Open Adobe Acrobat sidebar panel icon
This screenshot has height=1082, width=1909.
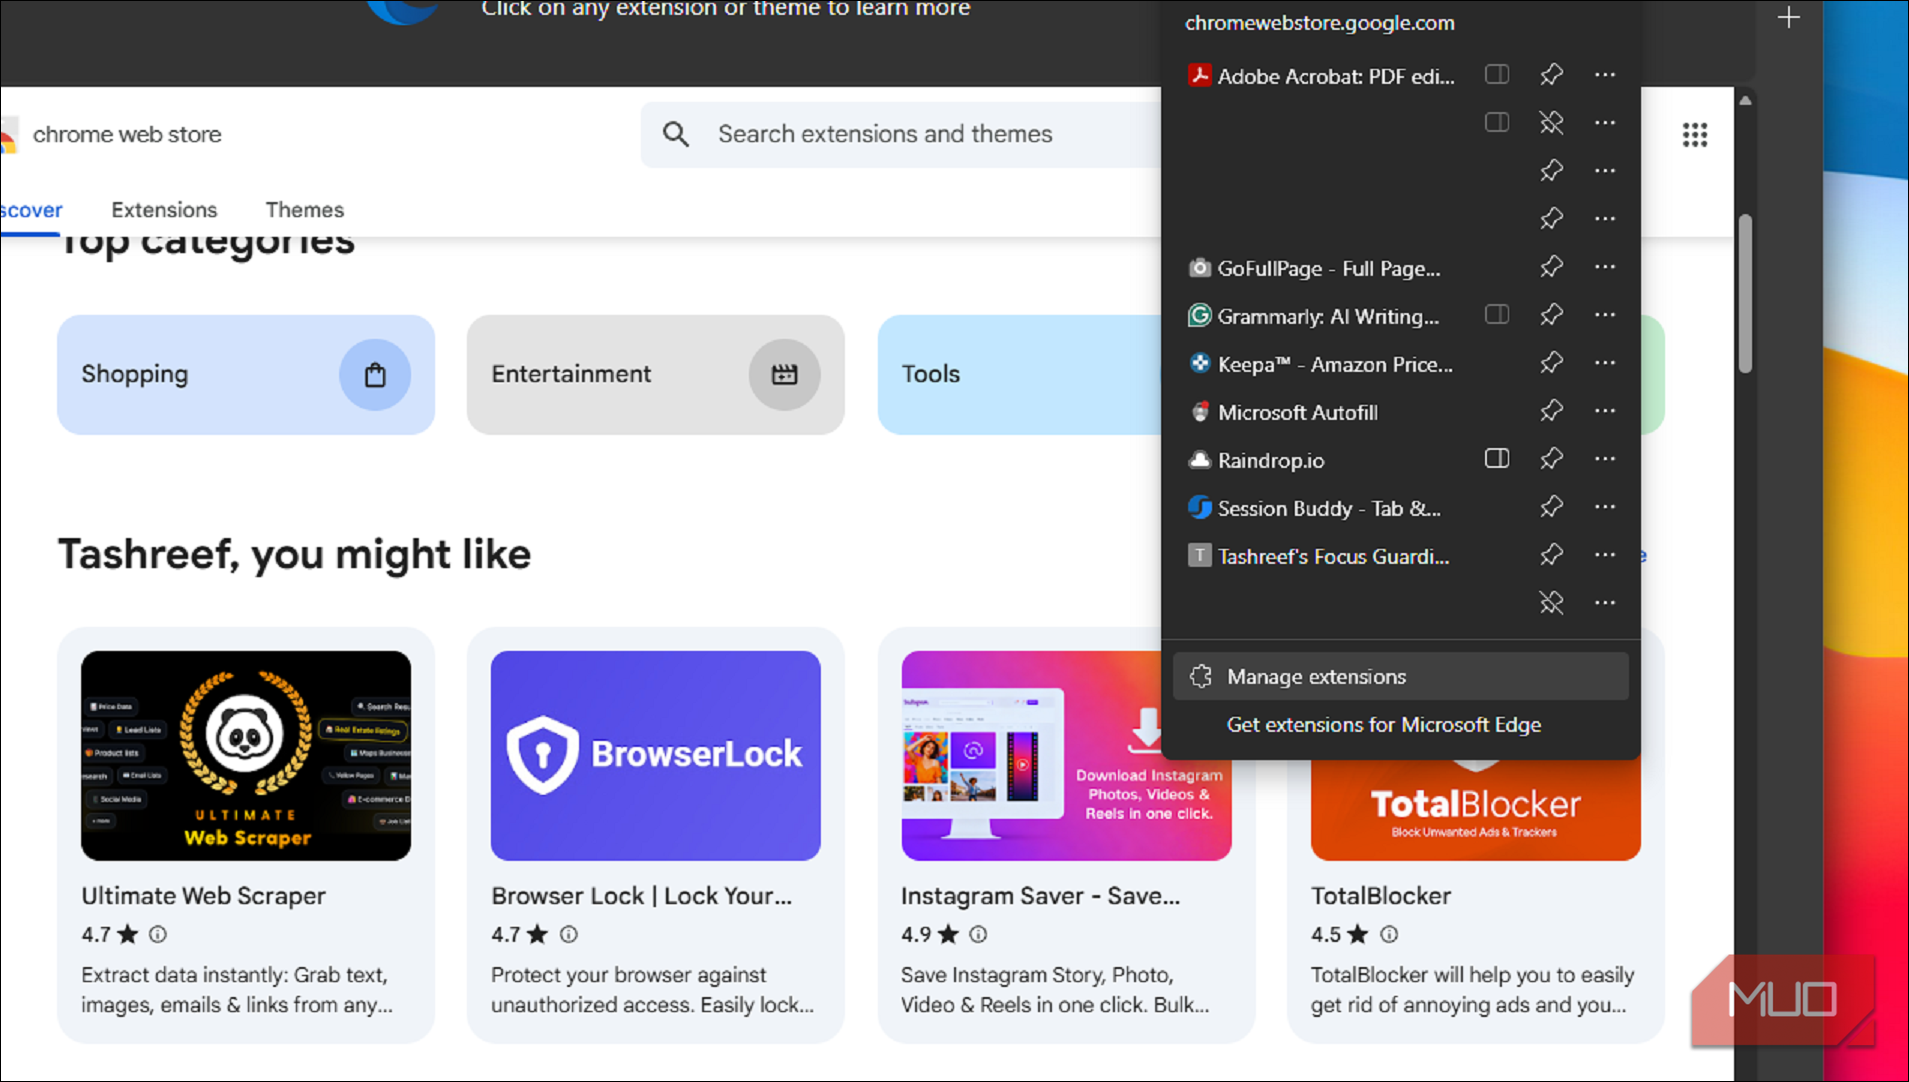[x=1497, y=75]
